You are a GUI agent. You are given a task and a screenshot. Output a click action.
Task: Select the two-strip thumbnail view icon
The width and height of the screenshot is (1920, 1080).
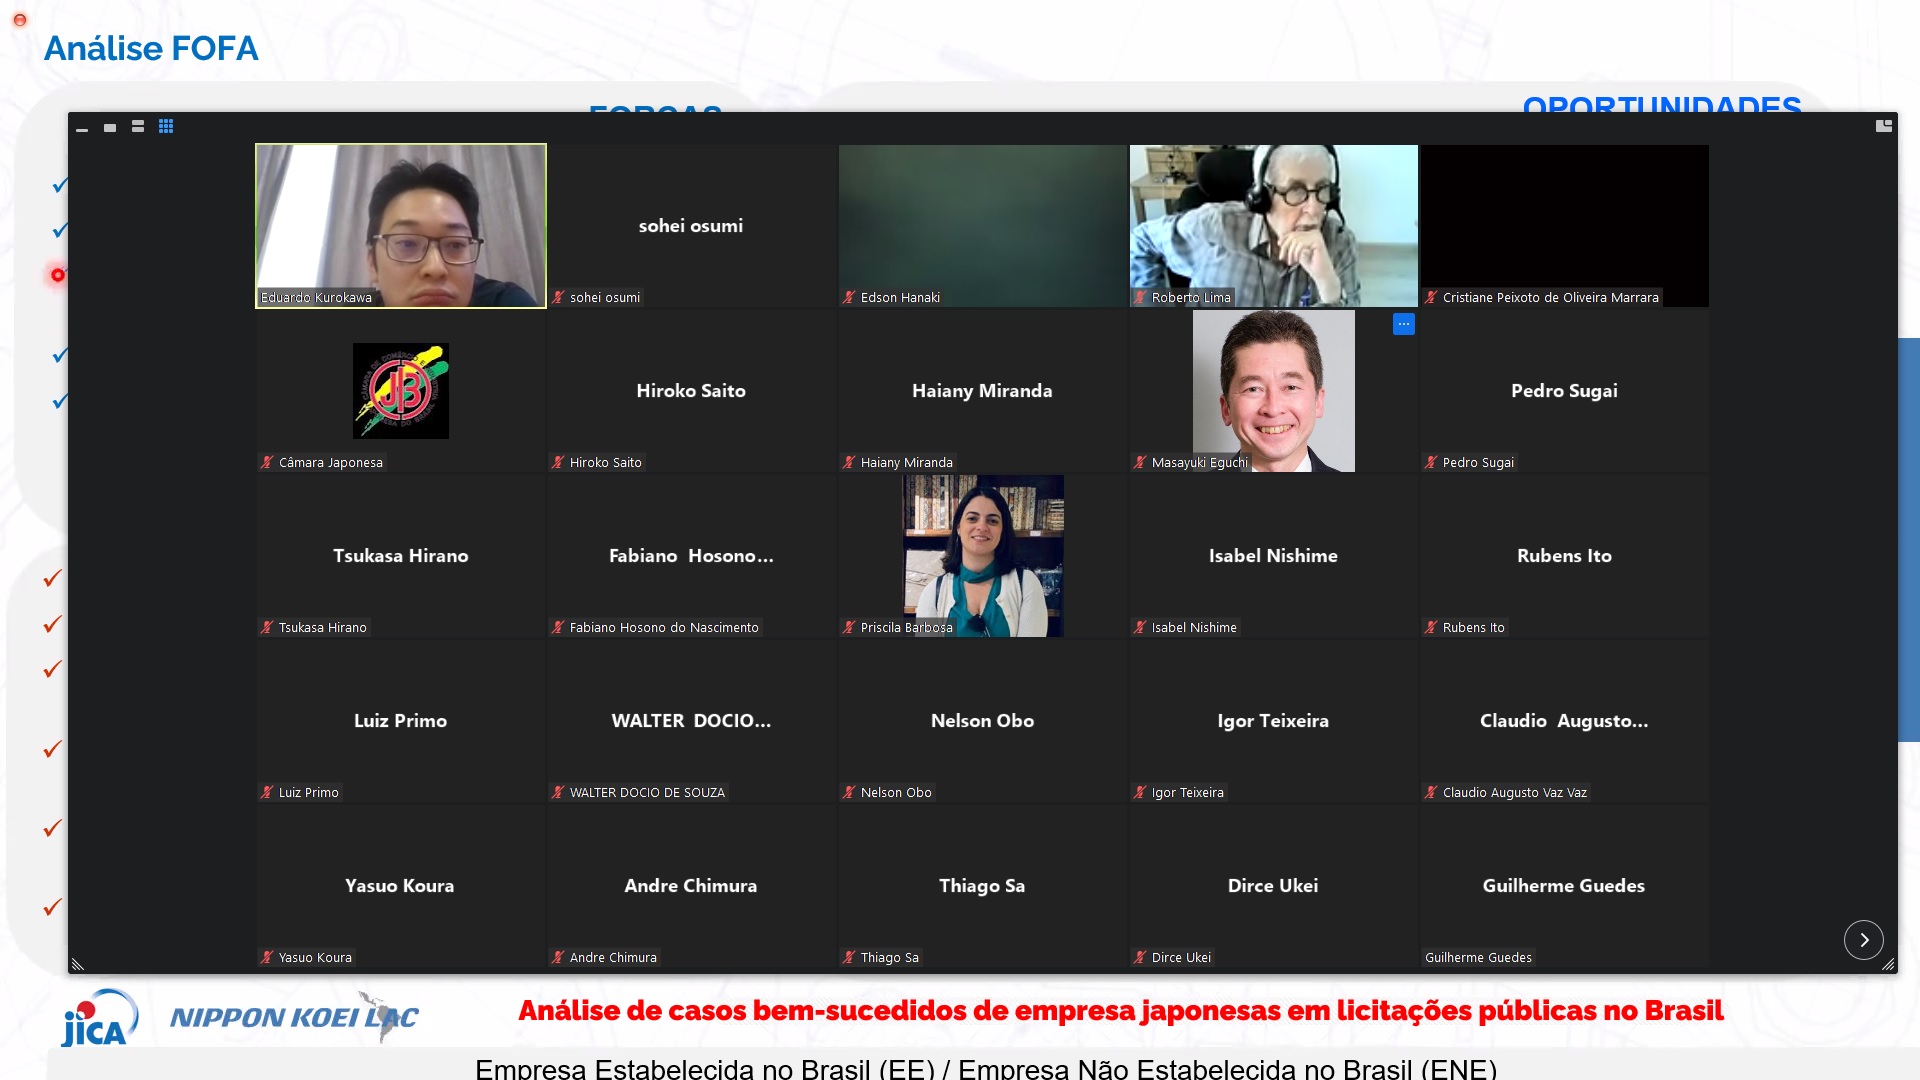pyautogui.click(x=138, y=127)
